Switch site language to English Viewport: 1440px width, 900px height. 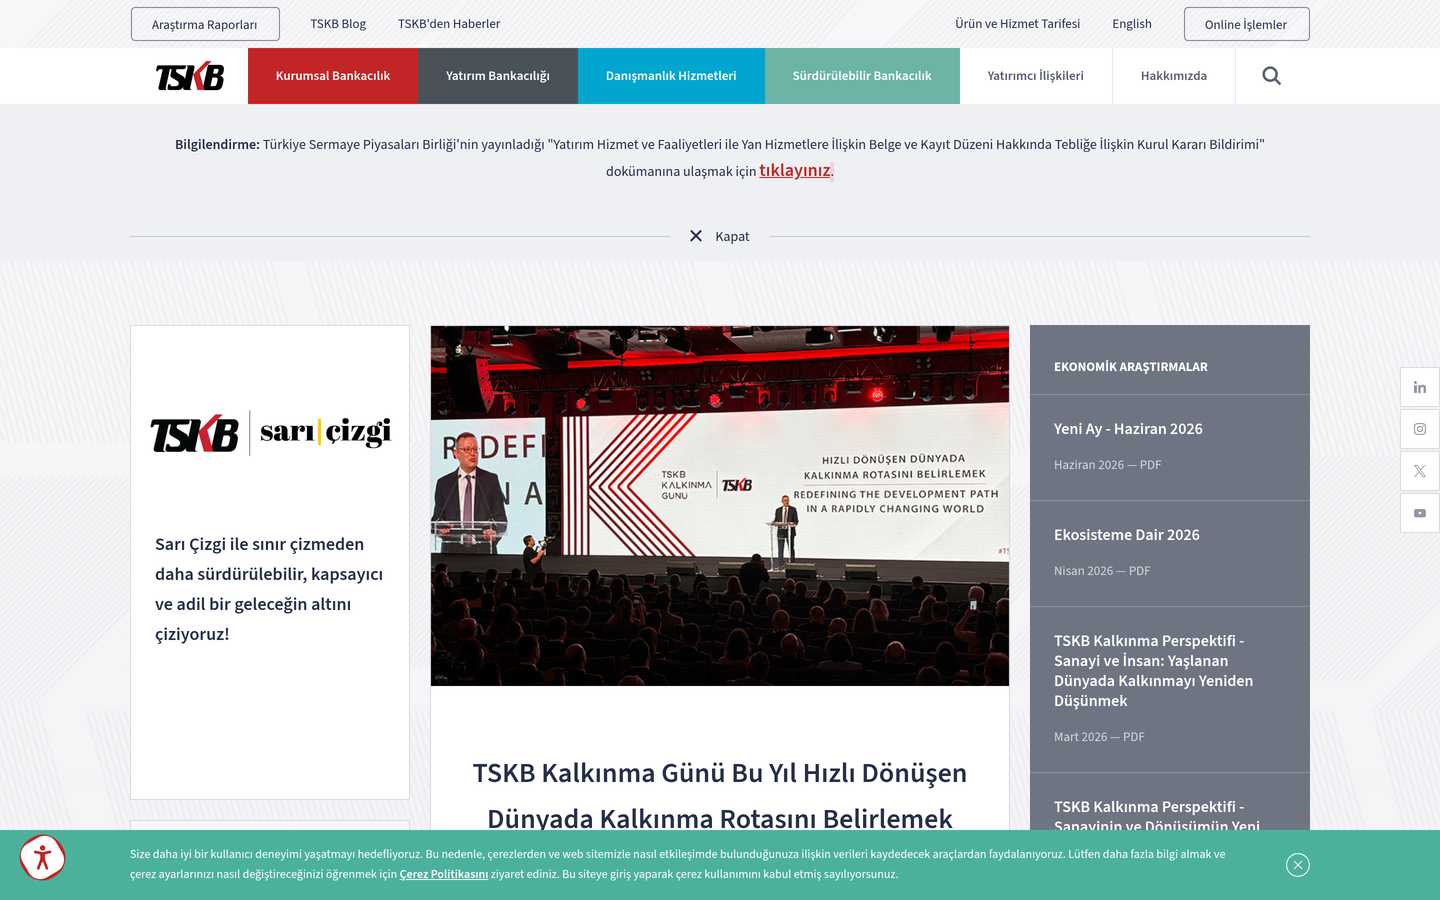click(x=1132, y=24)
